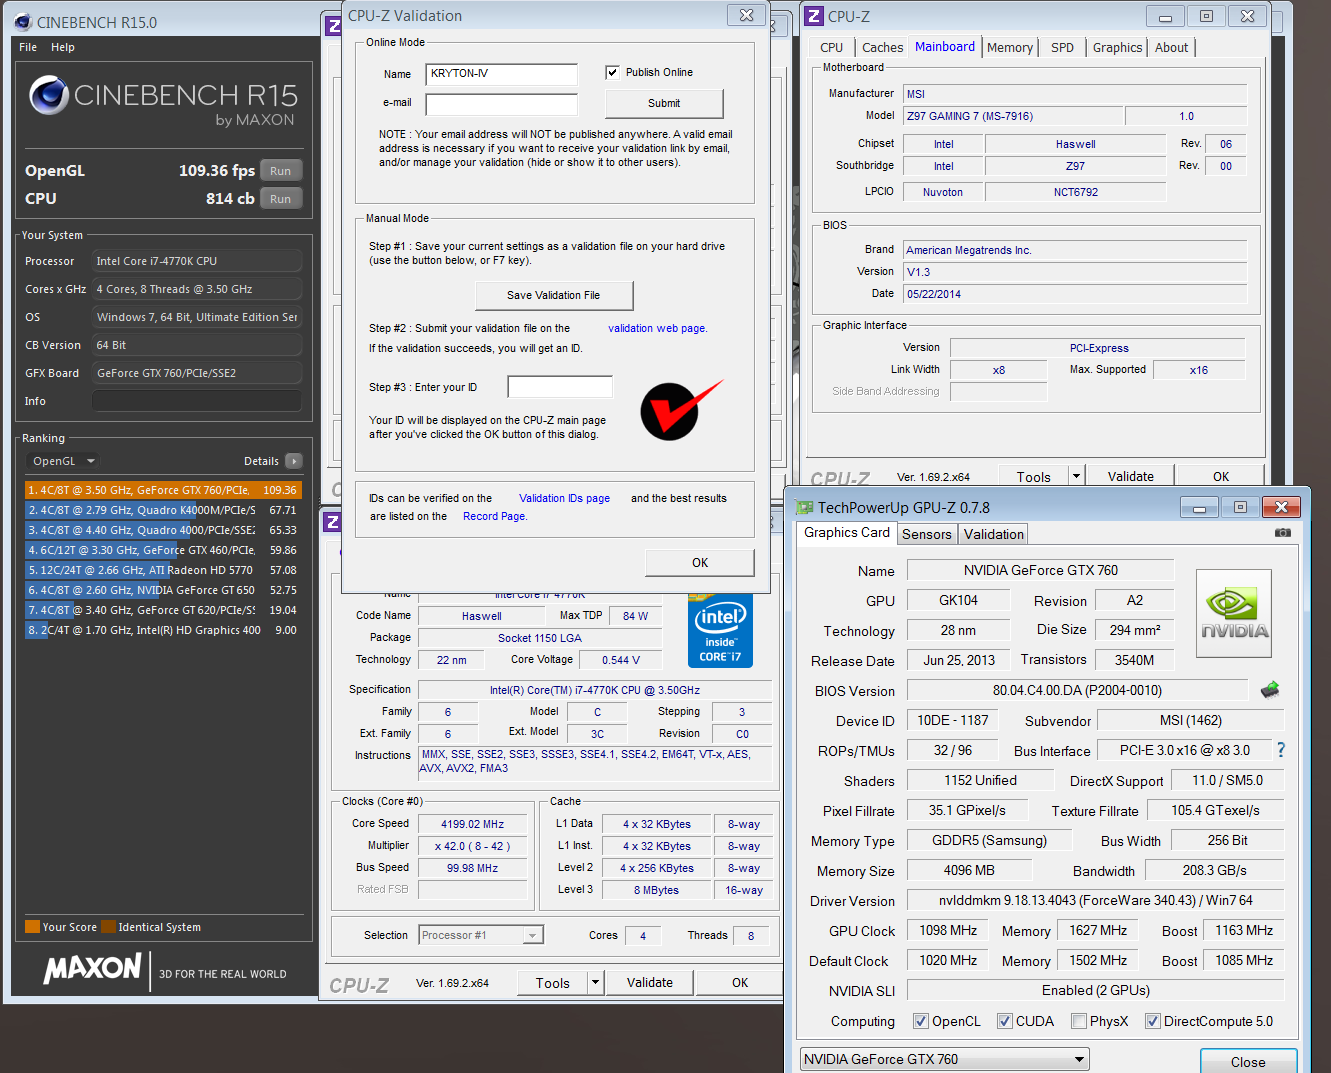The image size is (1331, 1073).
Task: Run the CPU benchmark
Action: pos(281,199)
